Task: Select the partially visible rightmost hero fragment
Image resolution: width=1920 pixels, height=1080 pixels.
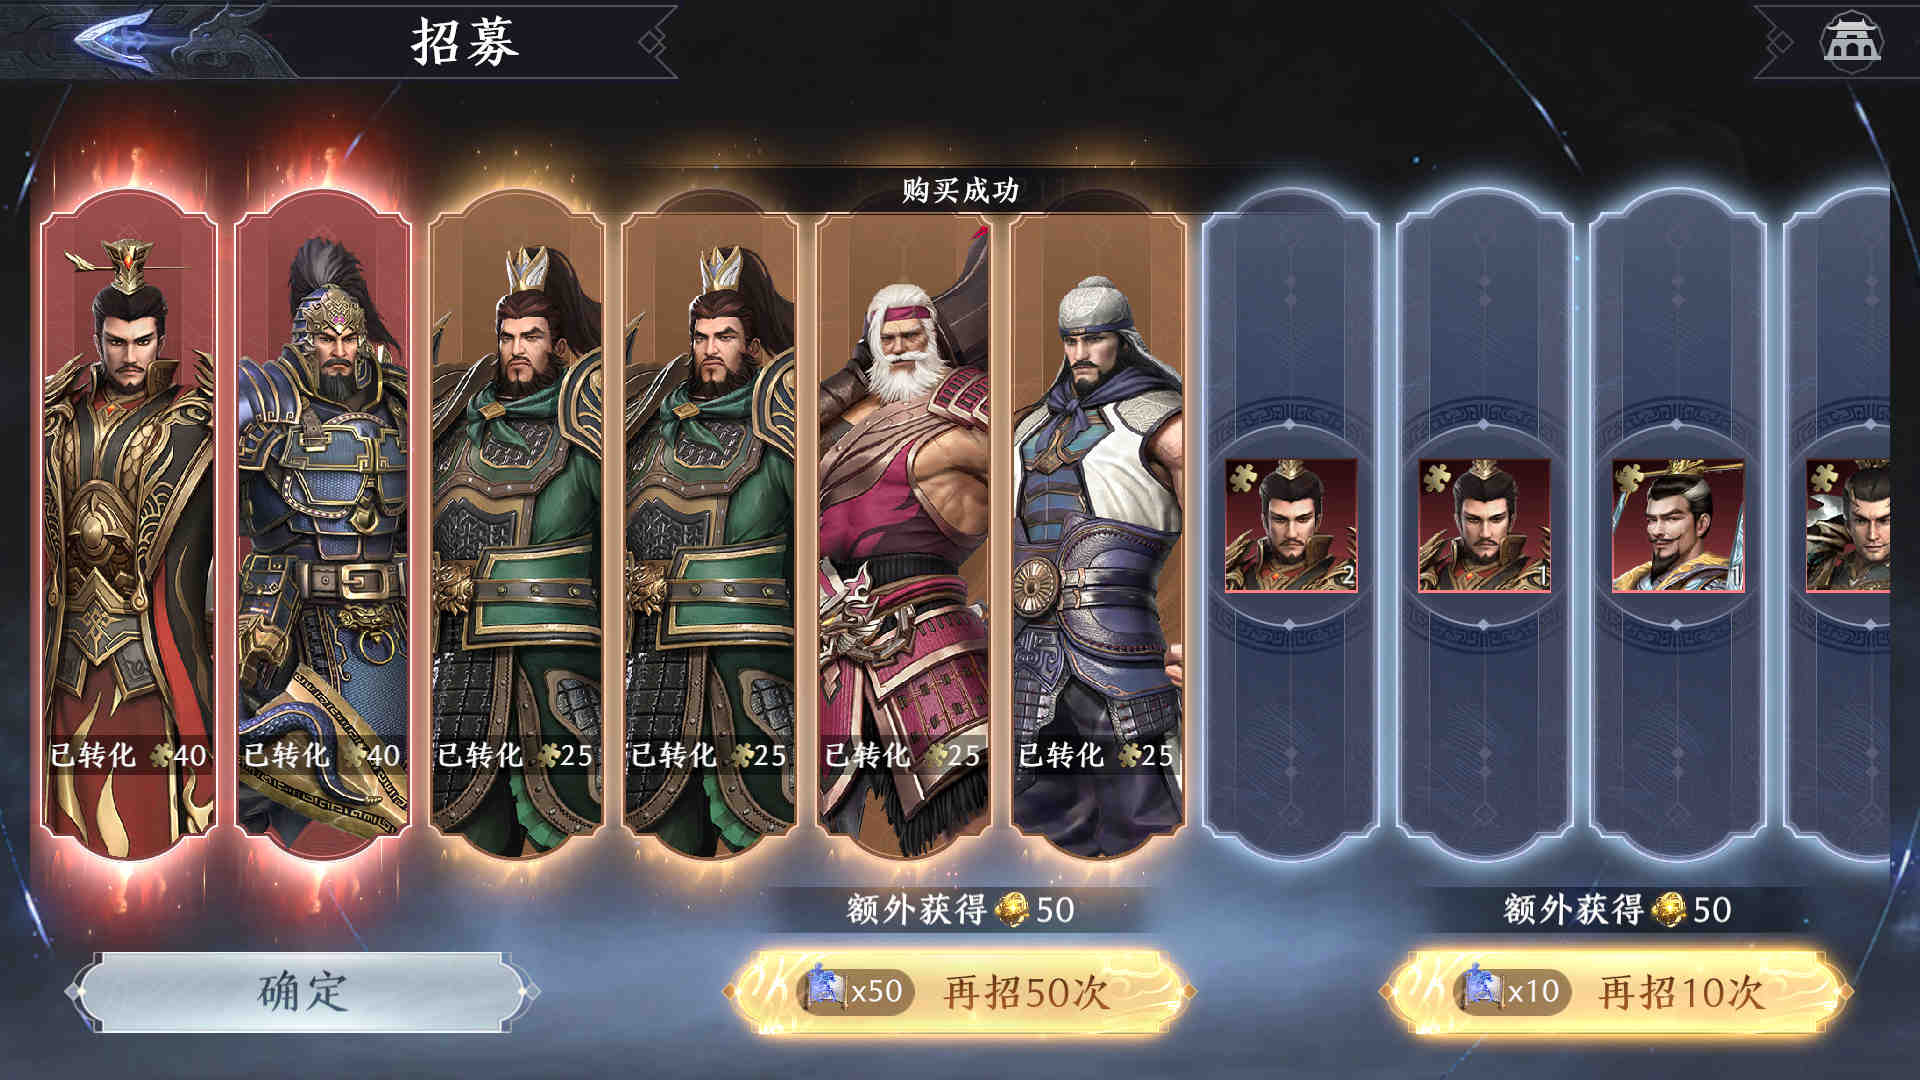Action: click(x=1848, y=526)
